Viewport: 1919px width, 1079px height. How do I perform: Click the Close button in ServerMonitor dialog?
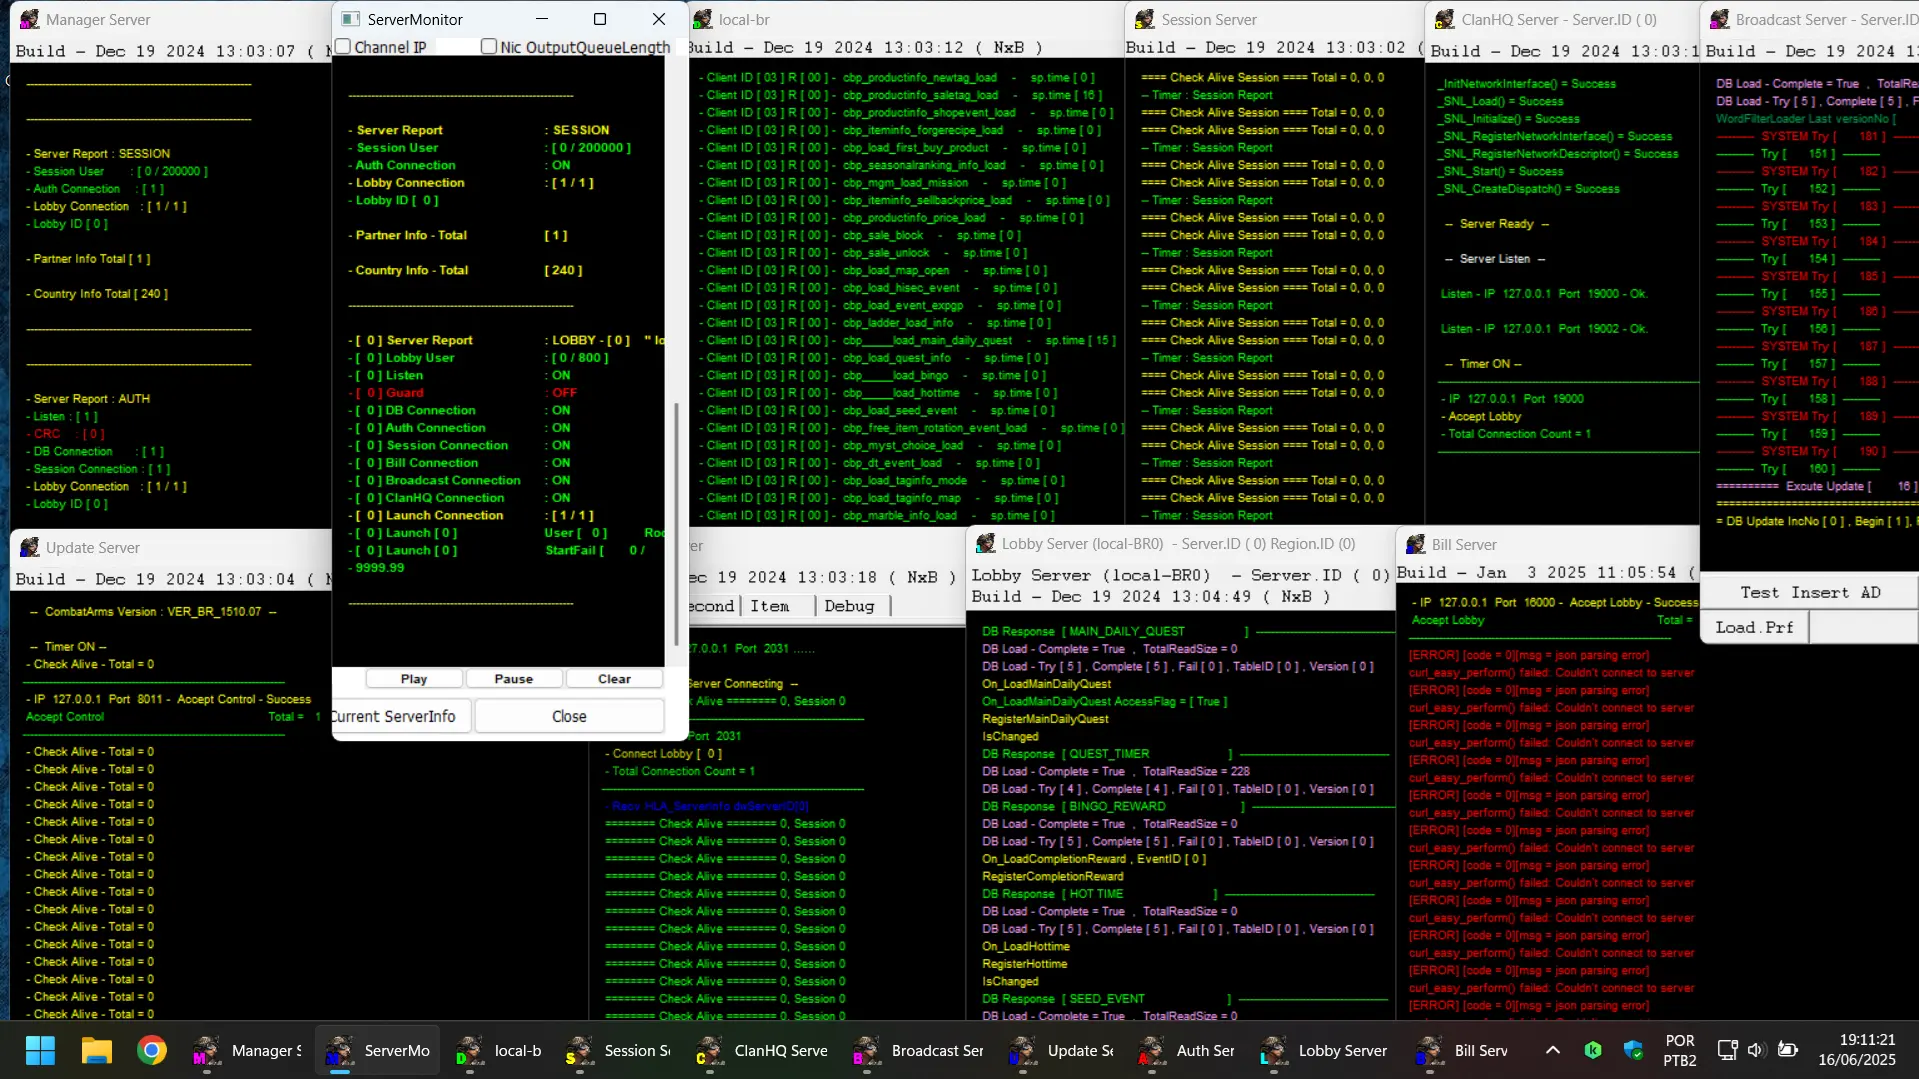click(569, 716)
